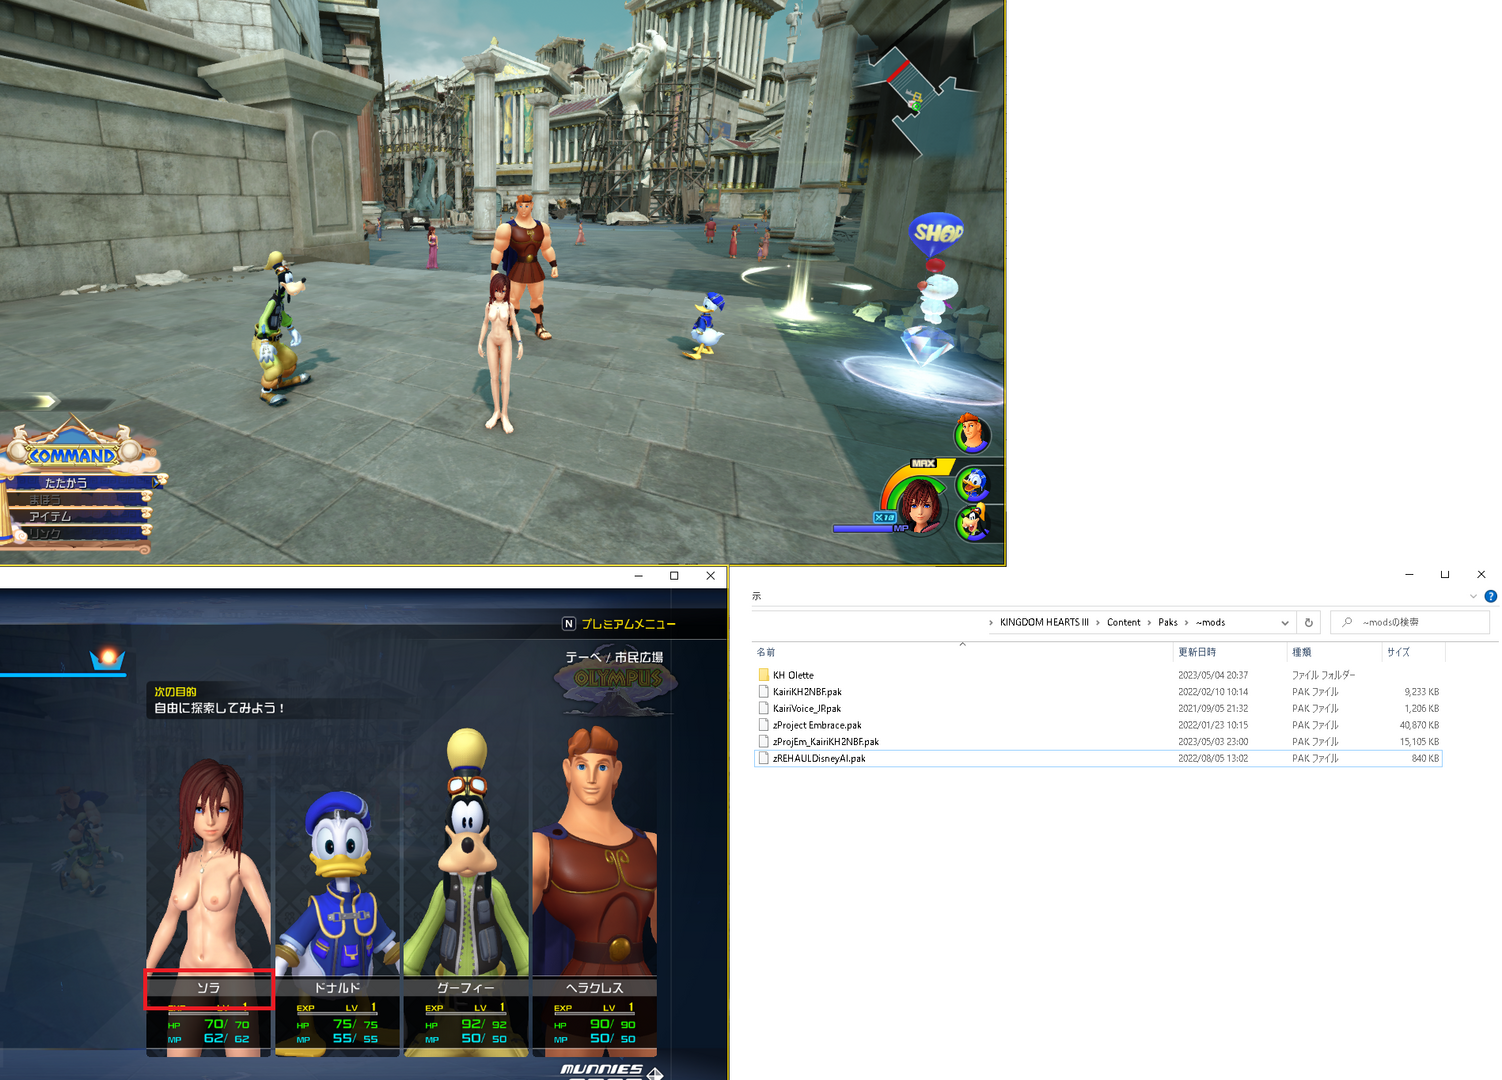Expand the chevron after KINGDOM HEARTS III
The width and height of the screenshot is (1502, 1080).
(1098, 622)
